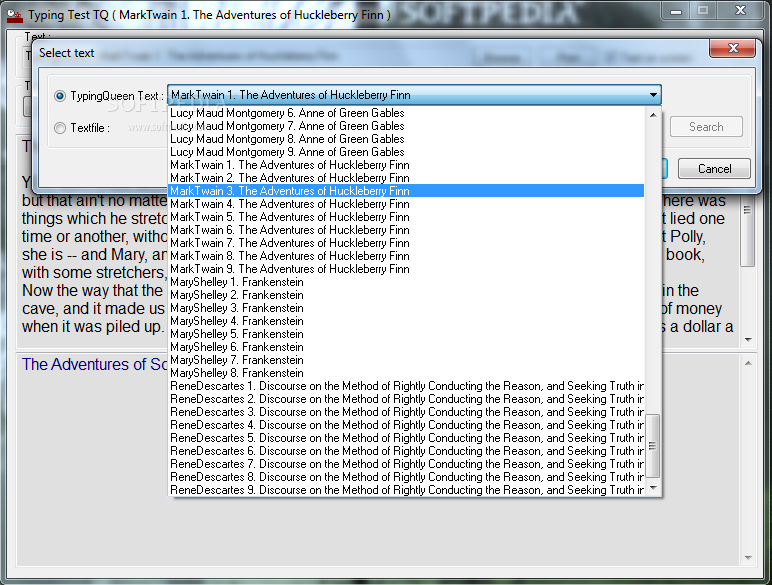Select MaryShelley 7. Frankenstein
The width and height of the screenshot is (772, 585).
pos(406,360)
